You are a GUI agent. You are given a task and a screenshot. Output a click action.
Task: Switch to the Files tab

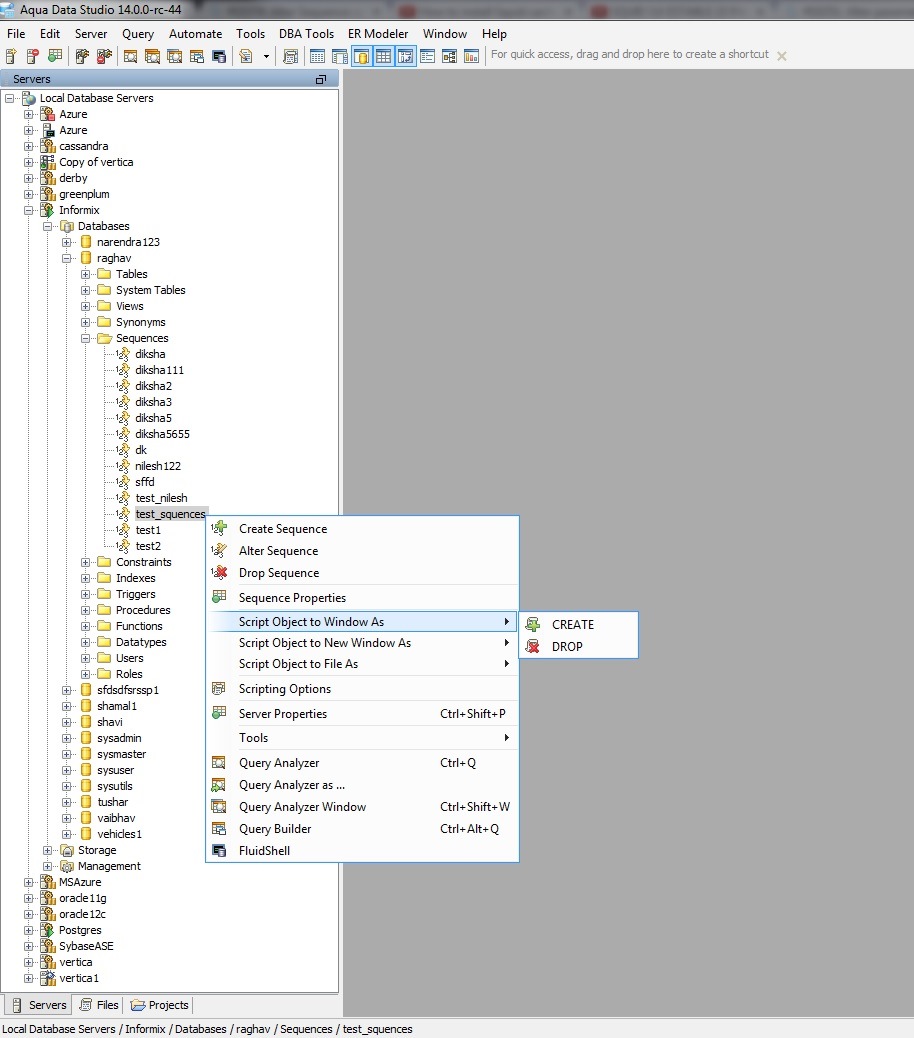(99, 1005)
